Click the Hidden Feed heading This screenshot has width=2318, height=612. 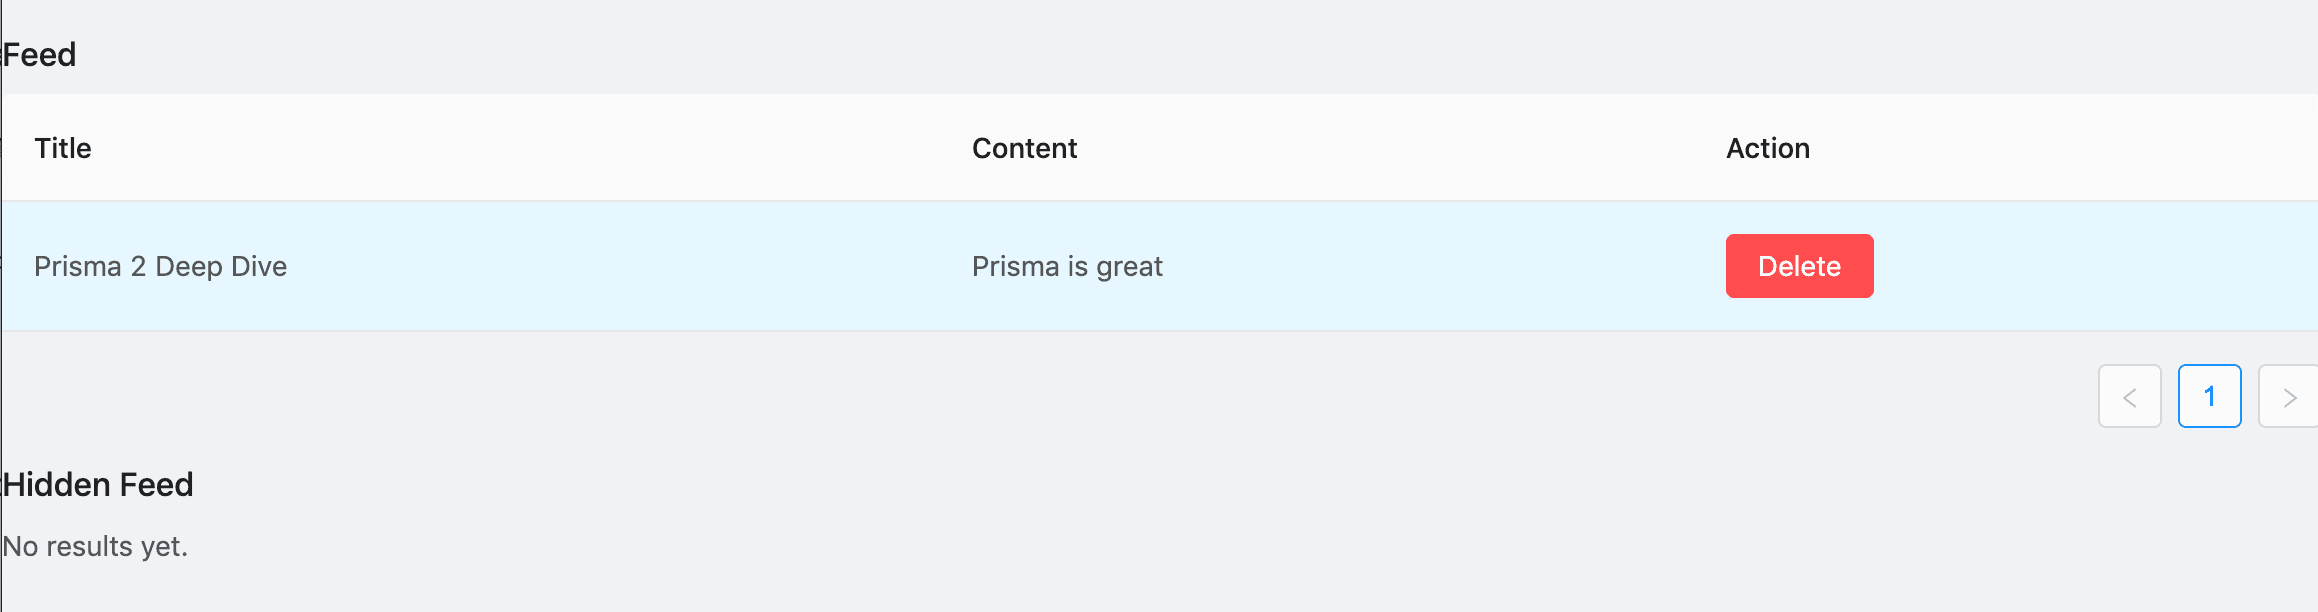click(99, 485)
